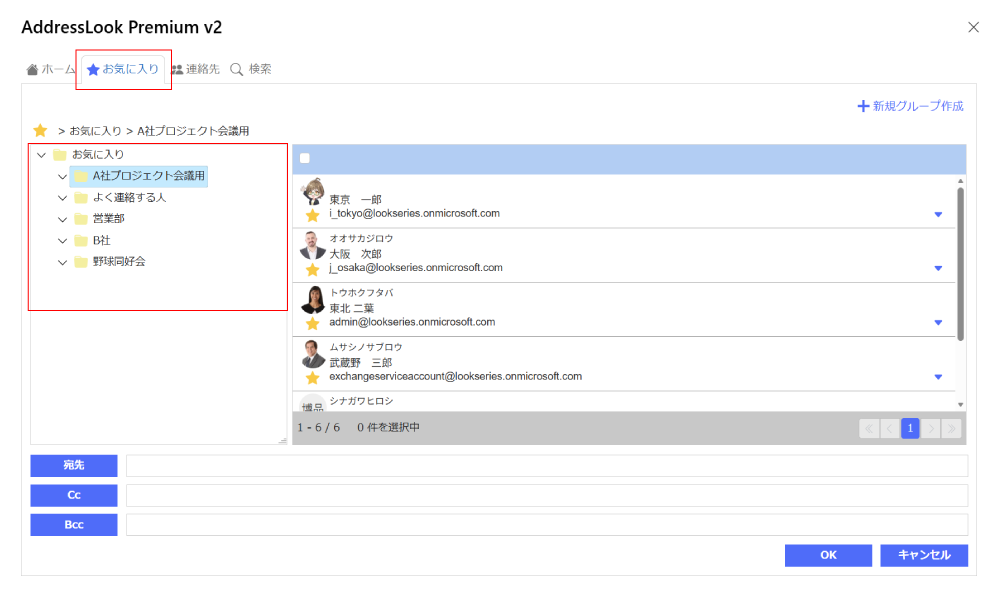The height and width of the screenshot is (600, 1000).
Task: Open the 連絡先 tab
Action: 195,69
